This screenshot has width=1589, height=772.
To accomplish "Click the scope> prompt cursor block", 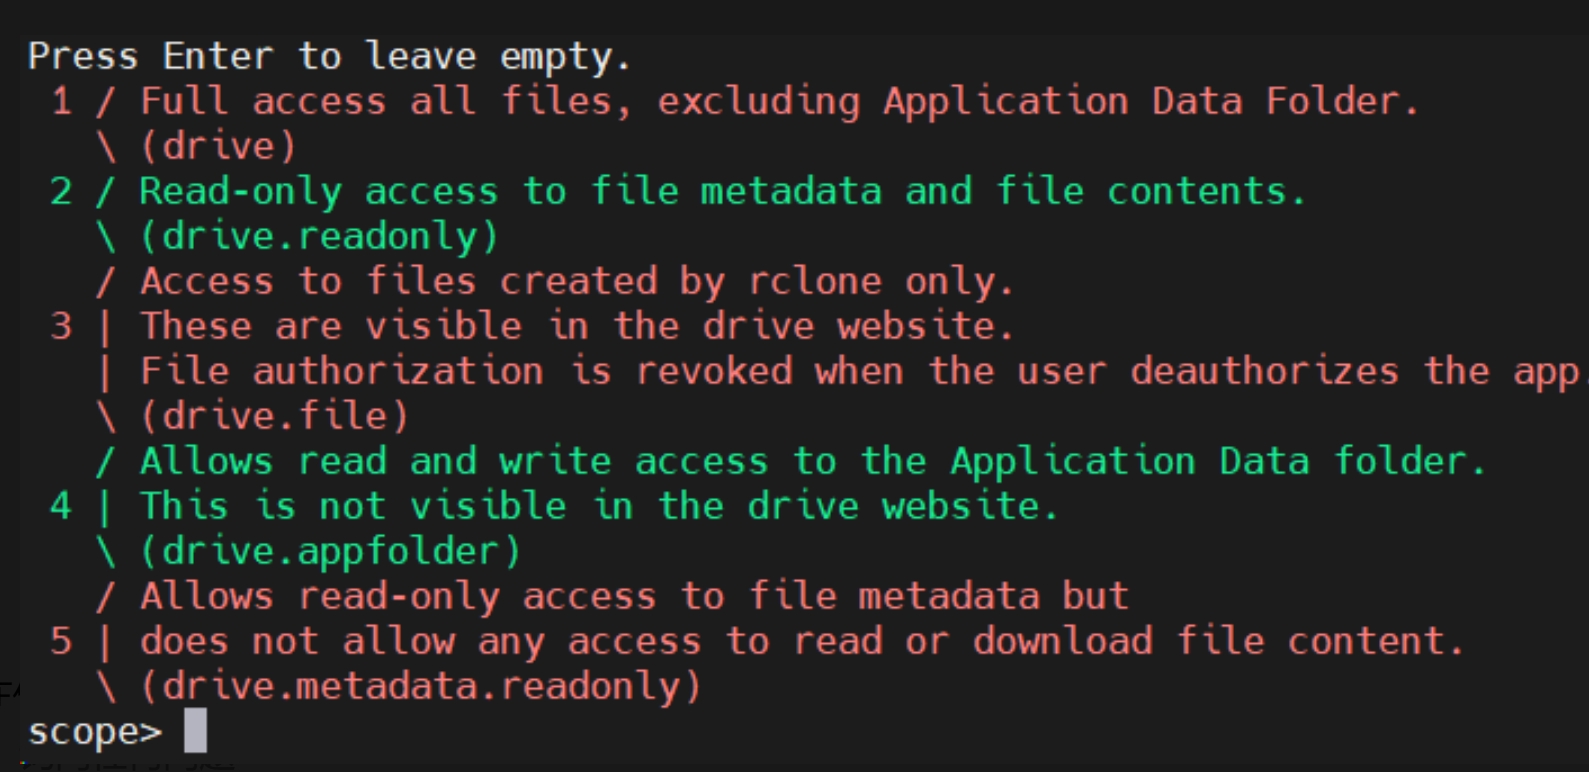I will [x=196, y=730].
